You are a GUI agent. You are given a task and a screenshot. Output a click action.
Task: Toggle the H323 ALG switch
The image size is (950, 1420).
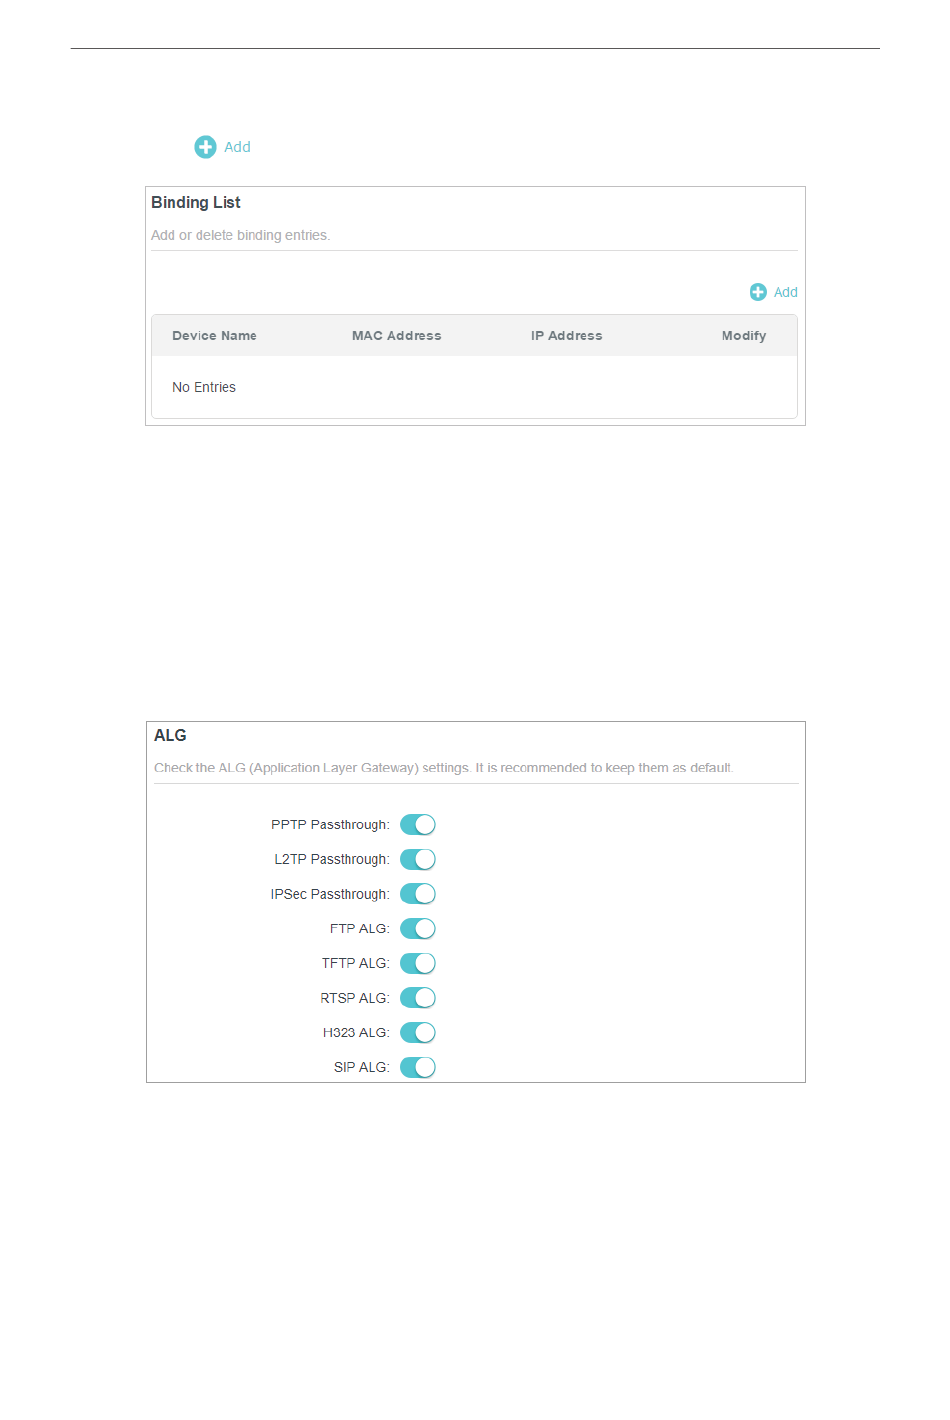tap(418, 1033)
